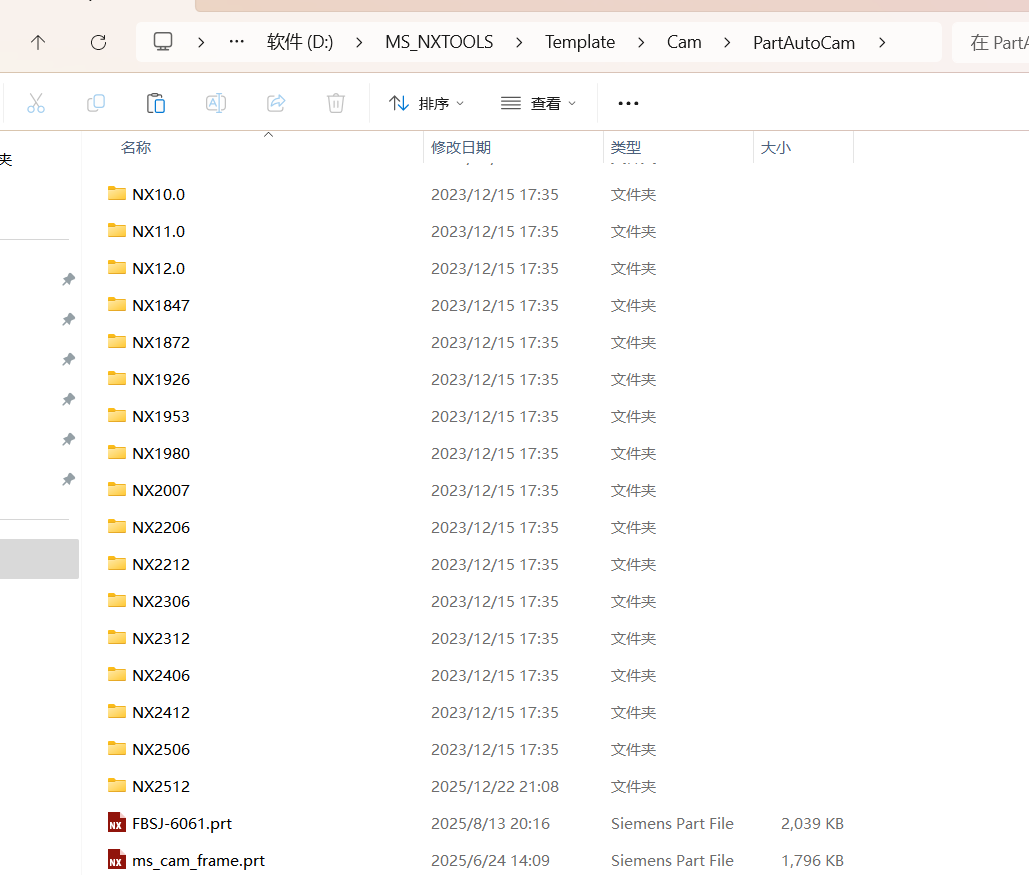Viewport: 1029px width, 886px height.
Task: Select the NX1872 folder icon
Action: coord(117,341)
